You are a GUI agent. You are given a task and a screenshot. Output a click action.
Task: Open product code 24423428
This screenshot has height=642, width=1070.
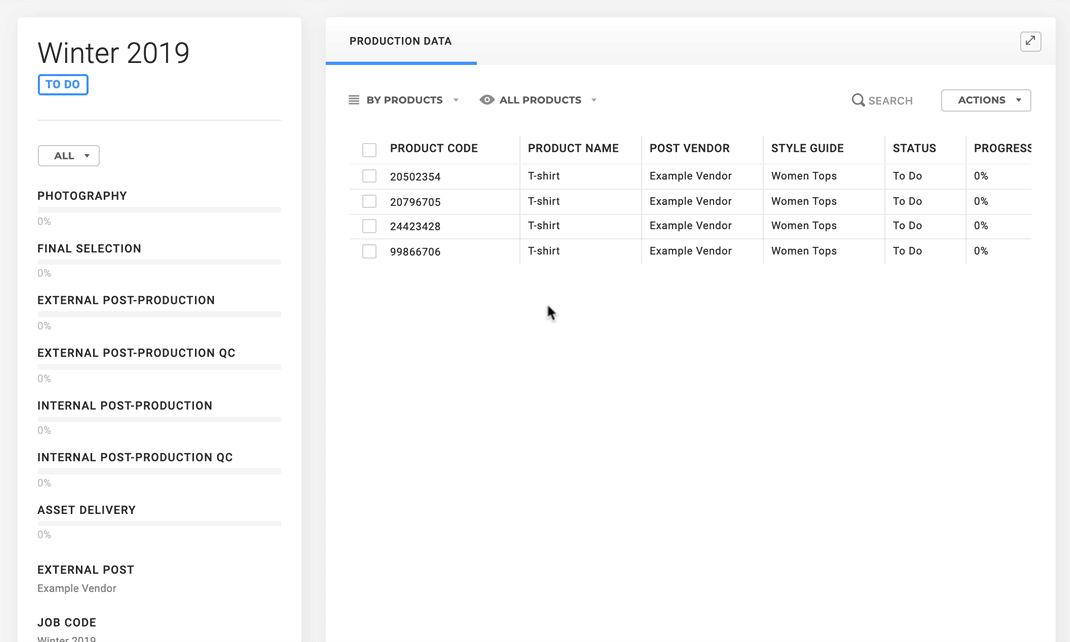coord(415,227)
